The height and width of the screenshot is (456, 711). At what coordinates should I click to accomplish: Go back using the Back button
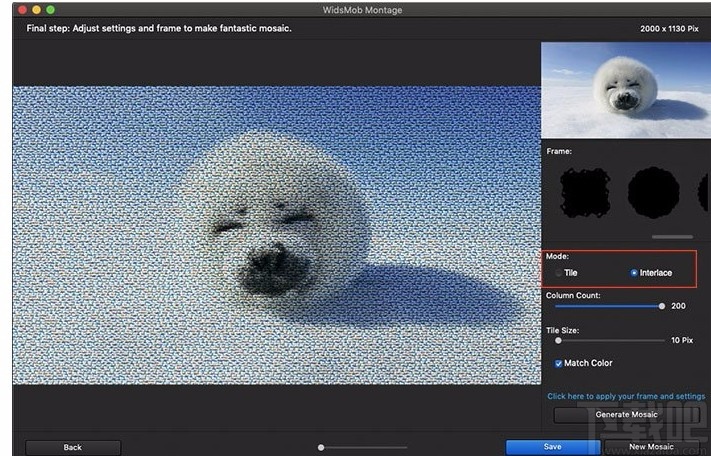pyautogui.click(x=73, y=447)
